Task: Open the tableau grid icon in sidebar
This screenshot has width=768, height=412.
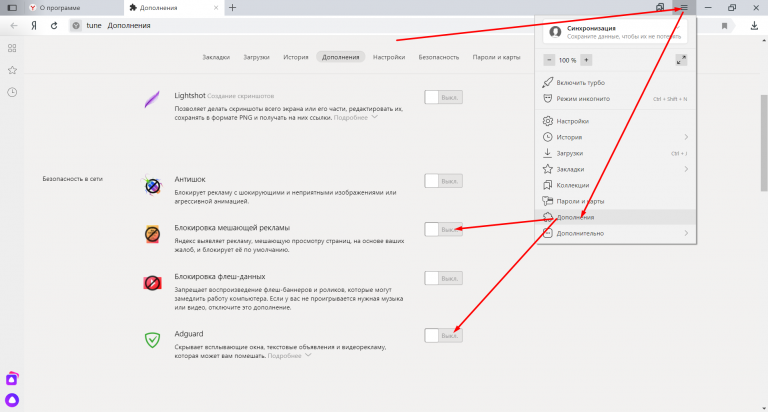Action: (12, 48)
